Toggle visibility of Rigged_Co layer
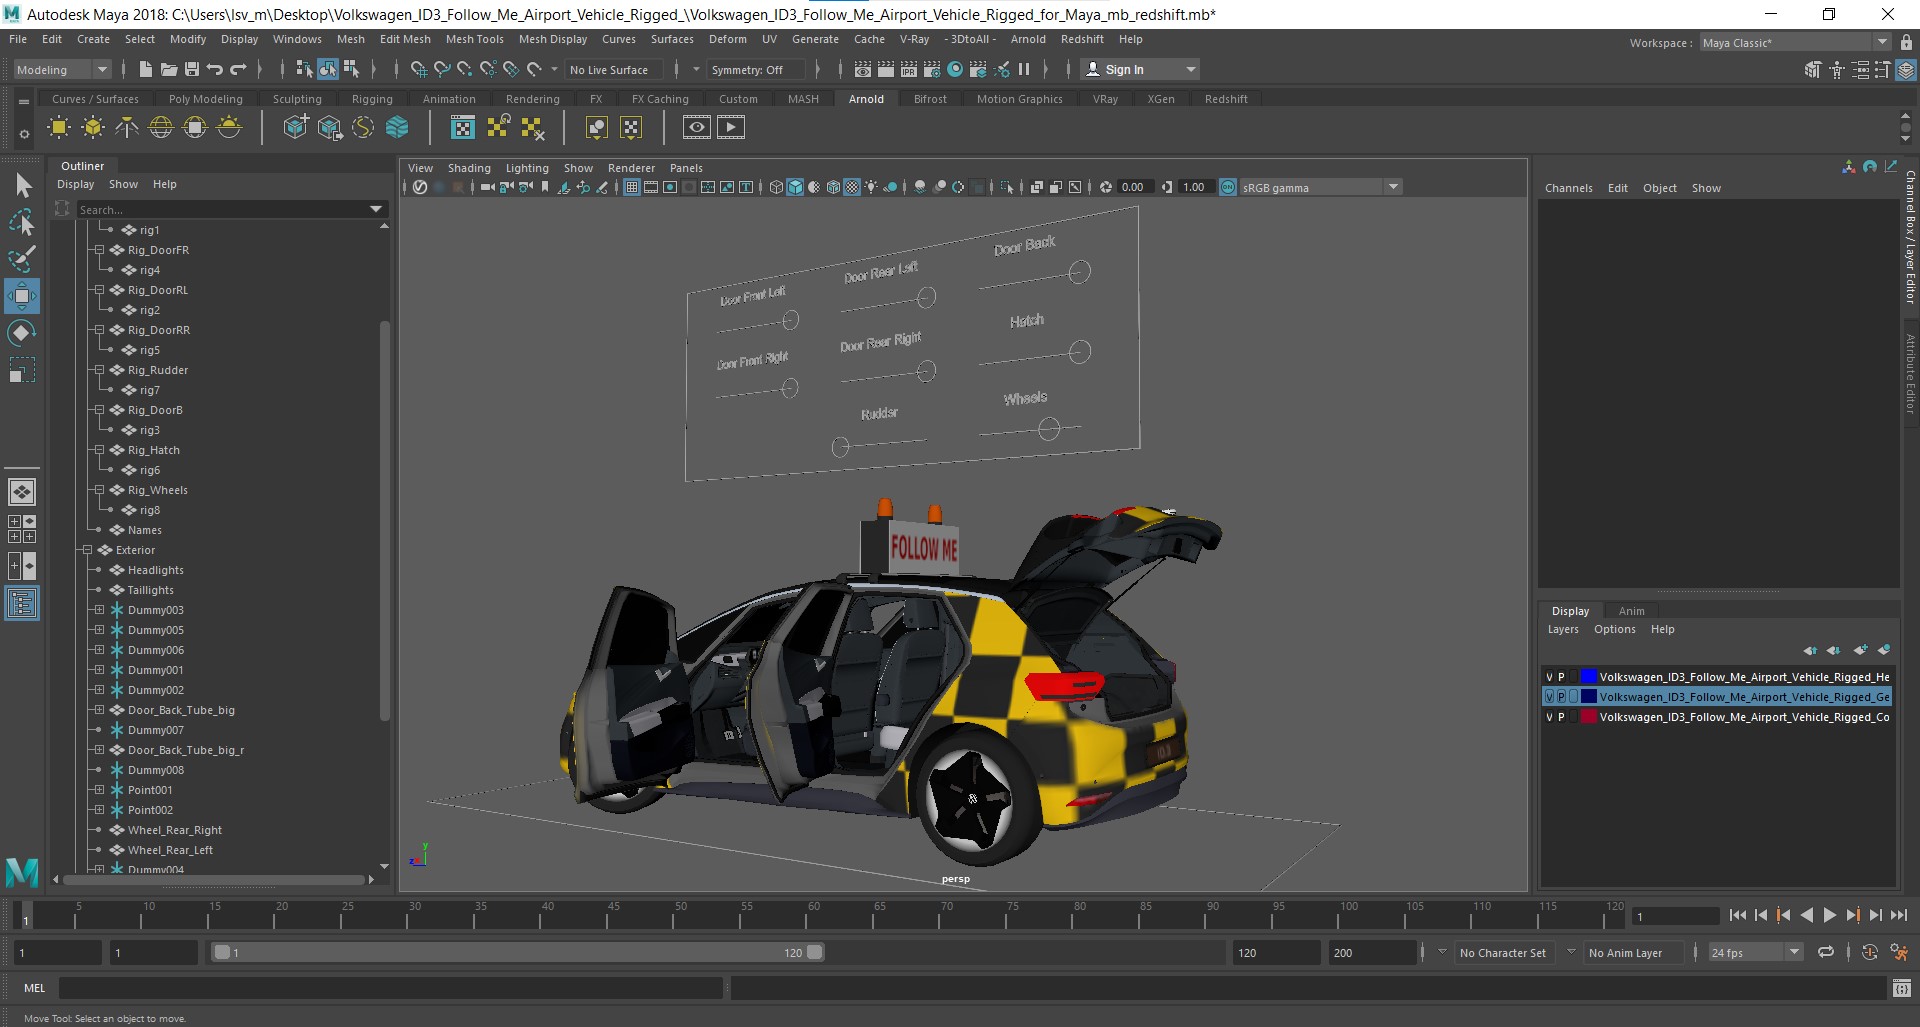 pyautogui.click(x=1549, y=717)
